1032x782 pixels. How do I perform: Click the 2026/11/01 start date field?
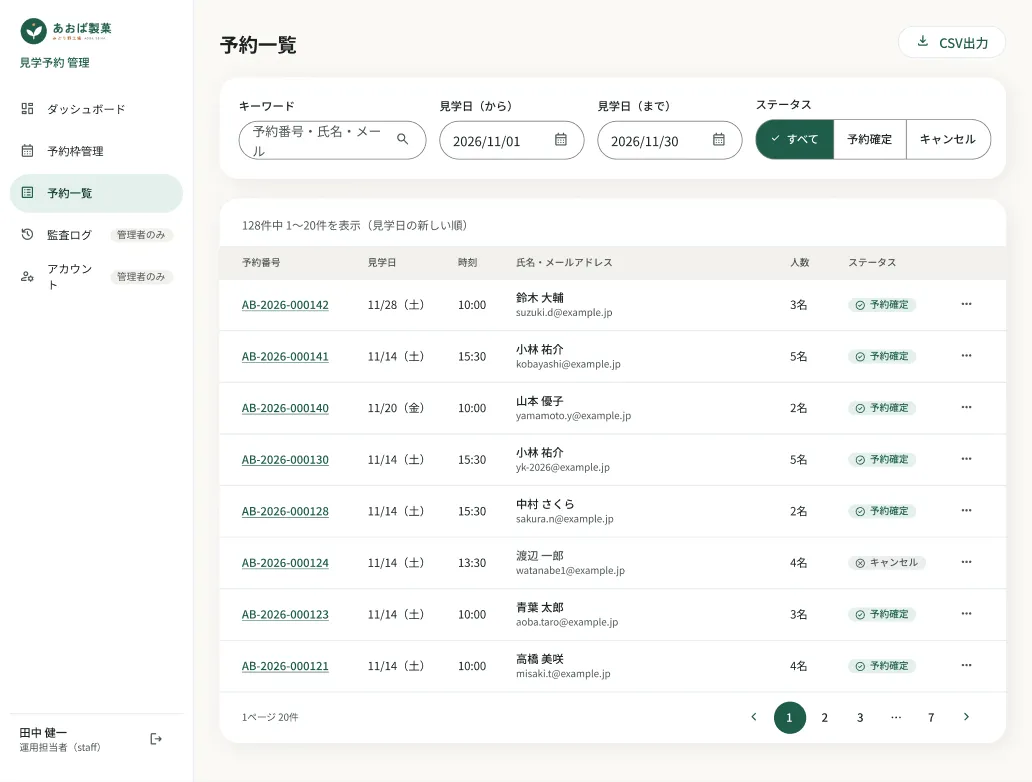coord(511,140)
